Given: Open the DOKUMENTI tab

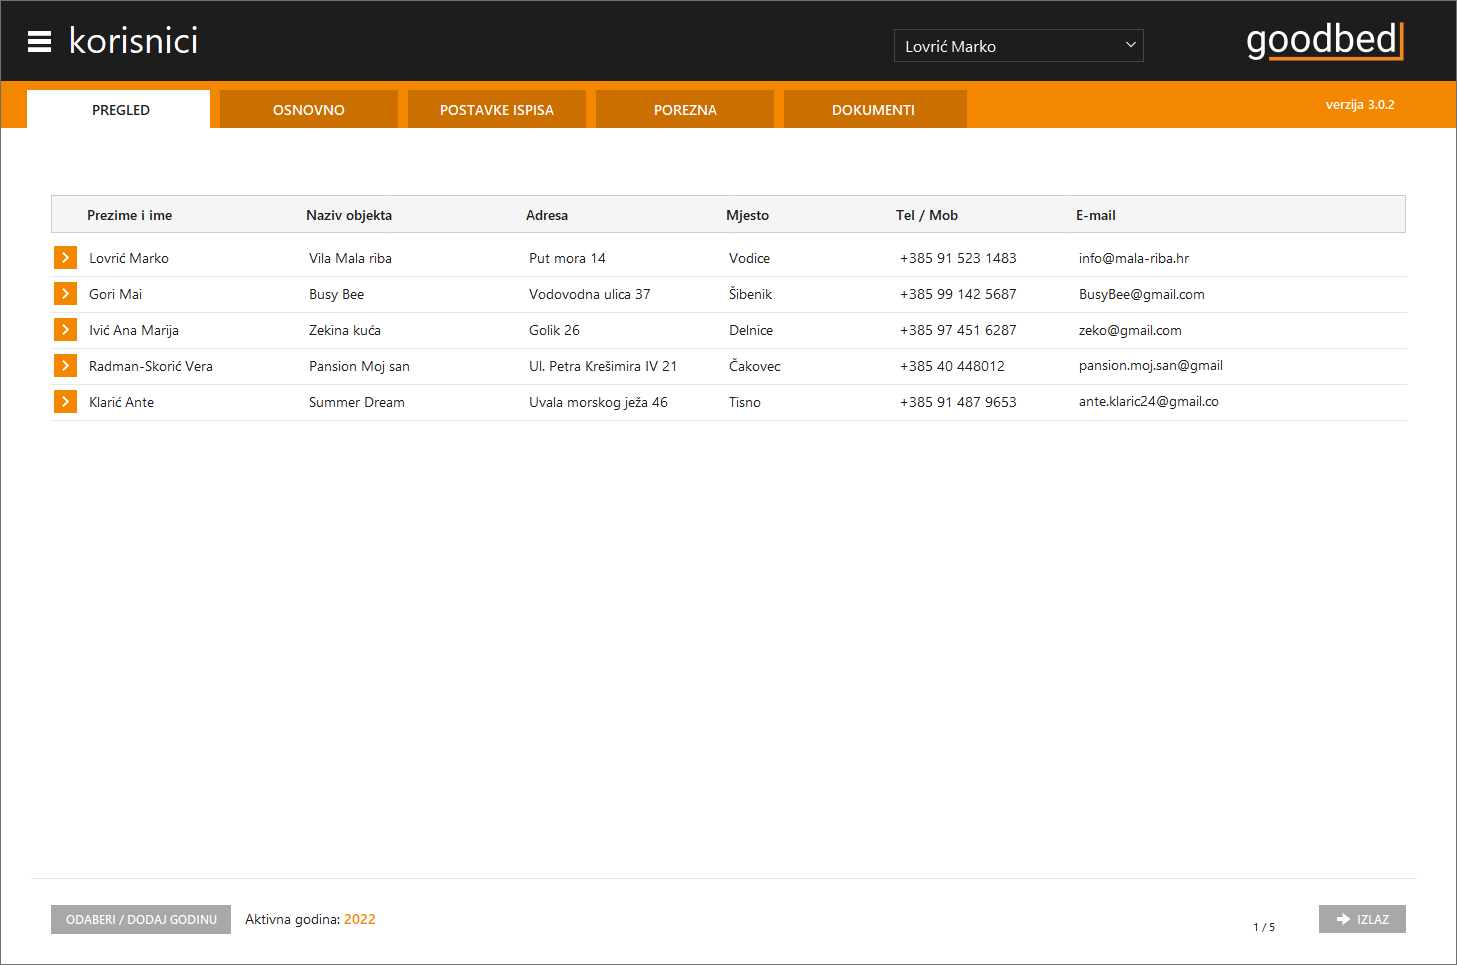Looking at the screenshot, I should pos(874,110).
